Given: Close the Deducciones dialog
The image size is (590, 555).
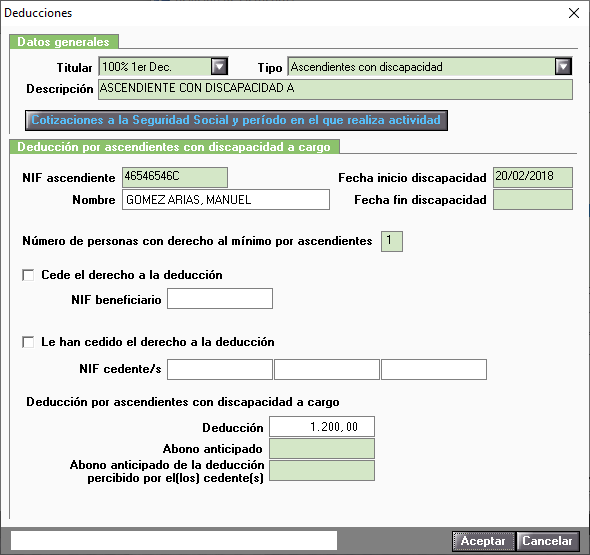Looking at the screenshot, I should tap(574, 13).
